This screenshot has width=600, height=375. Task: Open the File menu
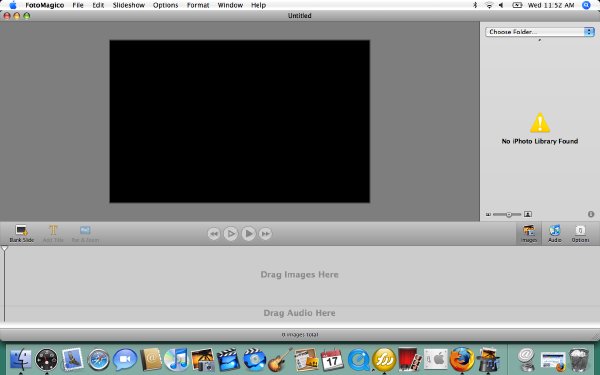click(x=78, y=5)
